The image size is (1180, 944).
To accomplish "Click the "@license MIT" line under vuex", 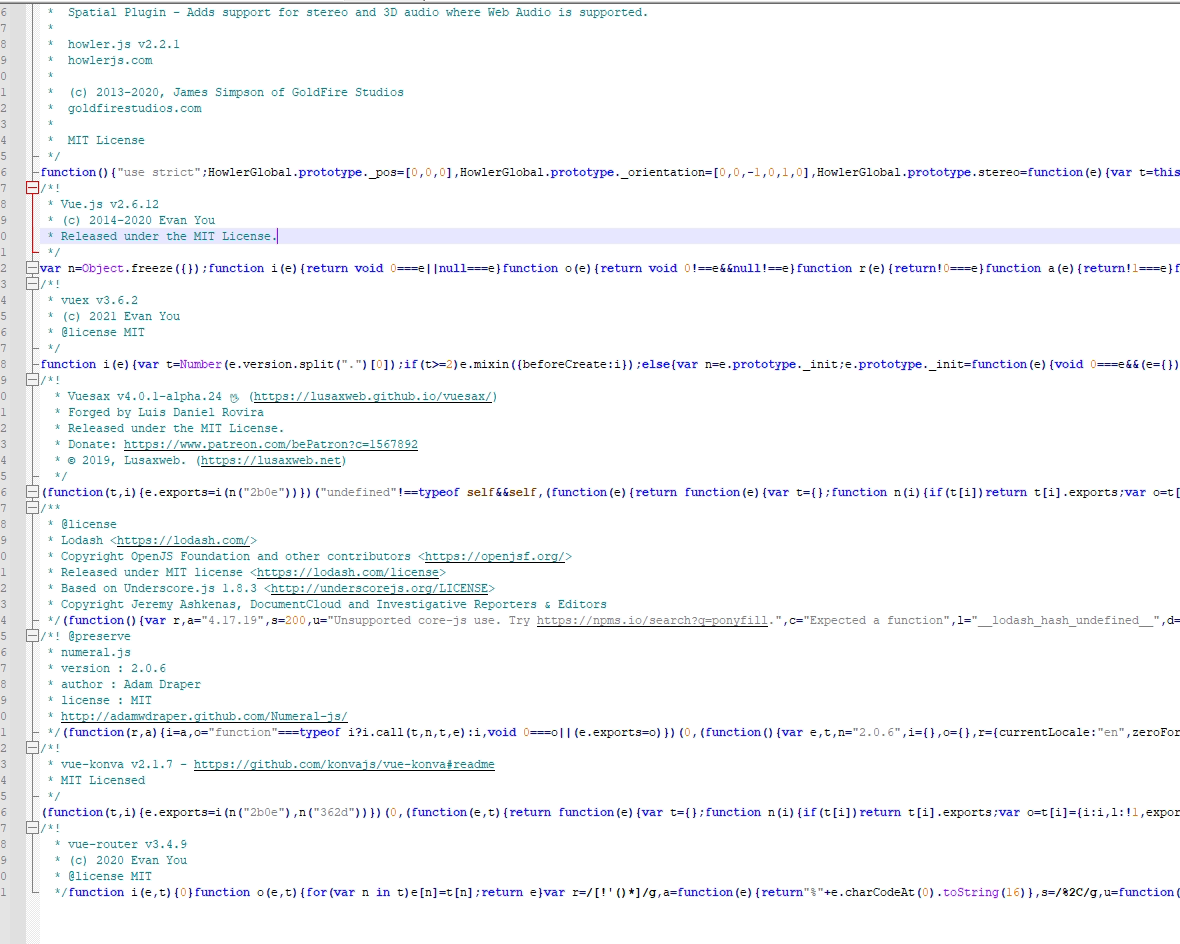I will pyautogui.click(x=103, y=333).
